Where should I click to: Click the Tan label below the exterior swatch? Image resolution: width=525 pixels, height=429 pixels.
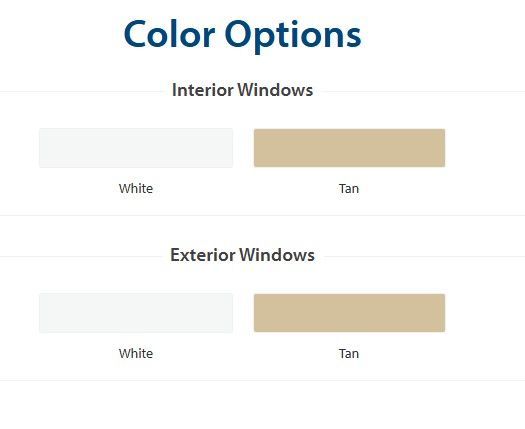[x=349, y=354]
